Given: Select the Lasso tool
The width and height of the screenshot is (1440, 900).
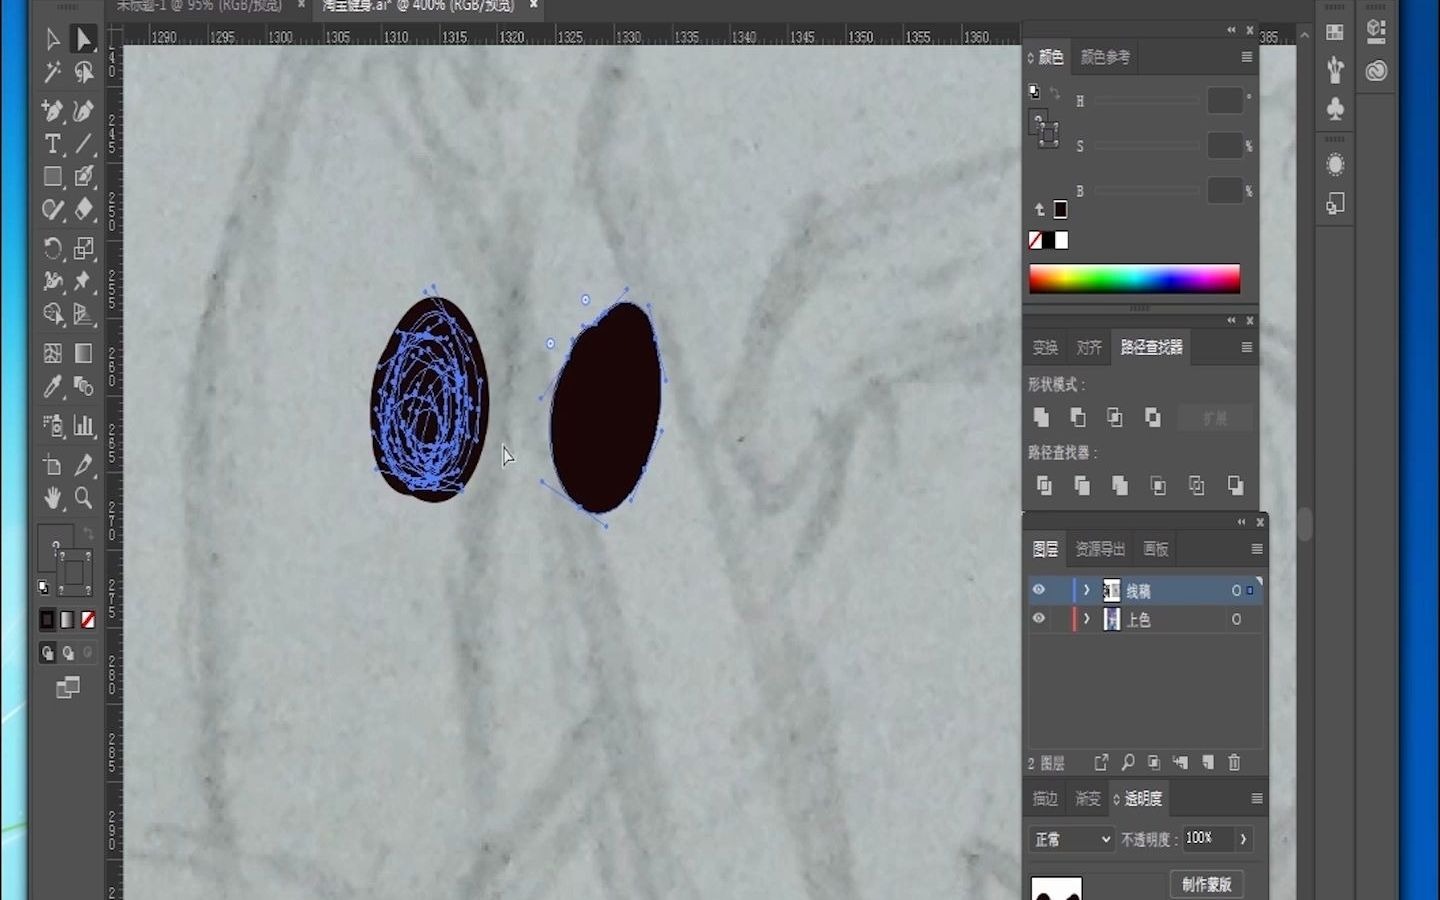Looking at the screenshot, I should (x=83, y=72).
